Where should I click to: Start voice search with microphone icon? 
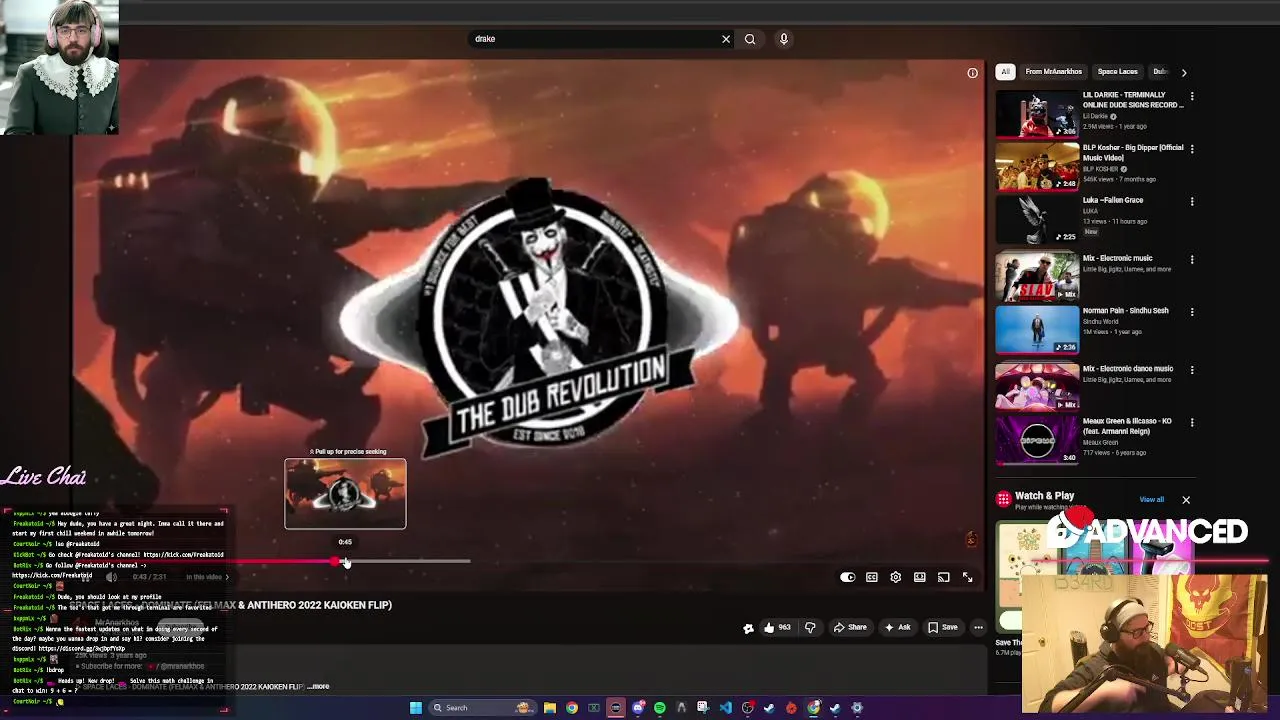pos(784,39)
